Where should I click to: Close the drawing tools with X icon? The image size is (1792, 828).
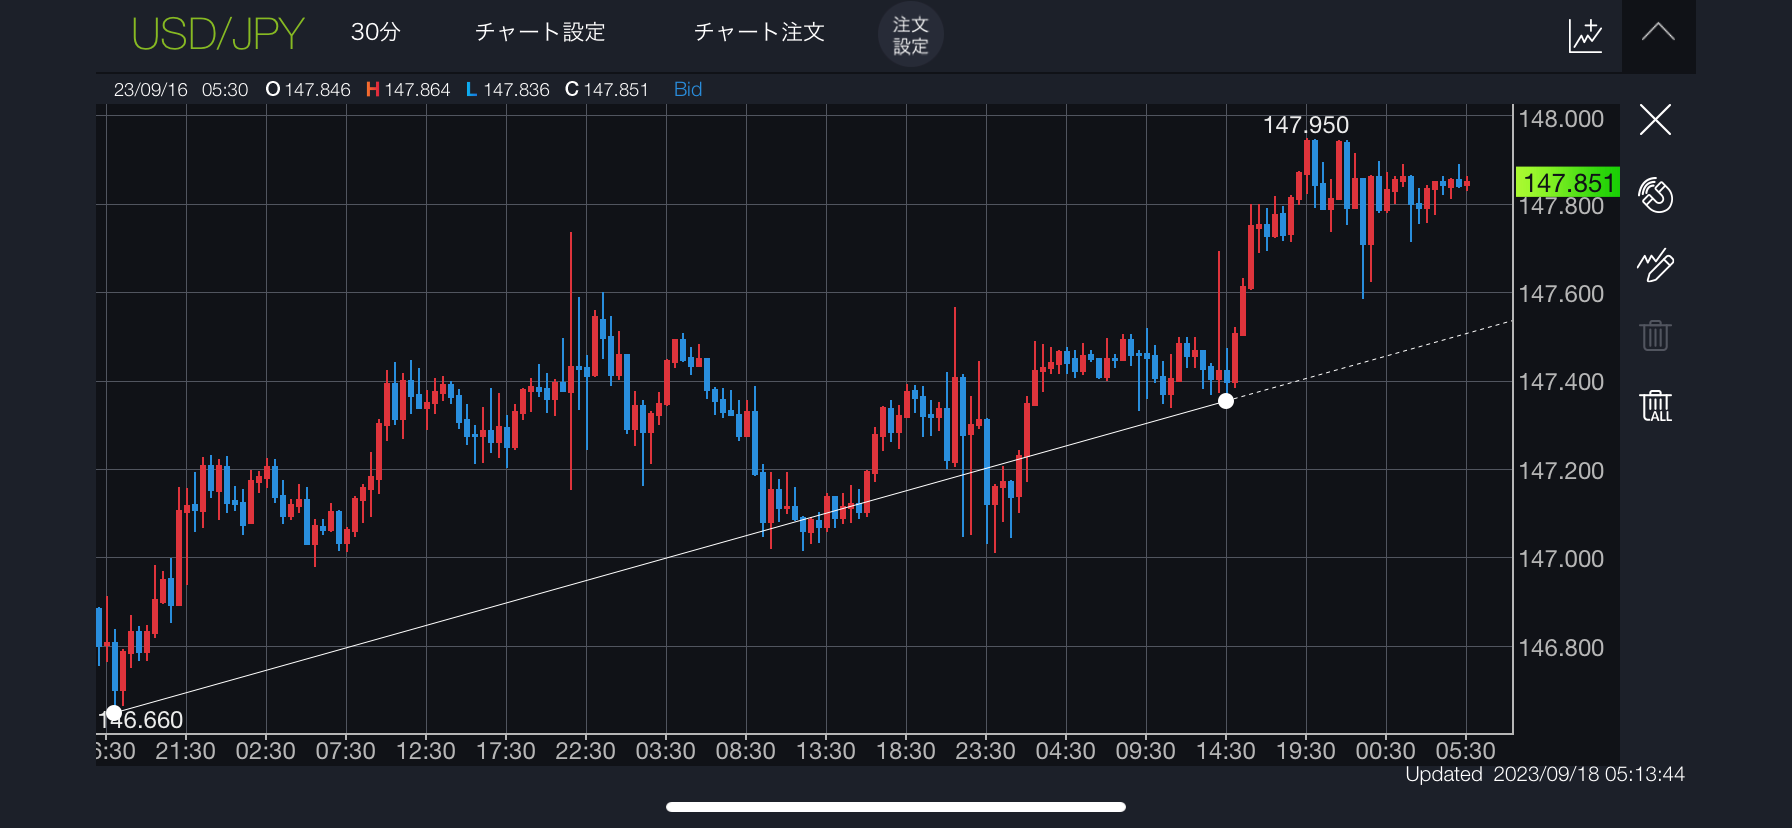[x=1656, y=120]
